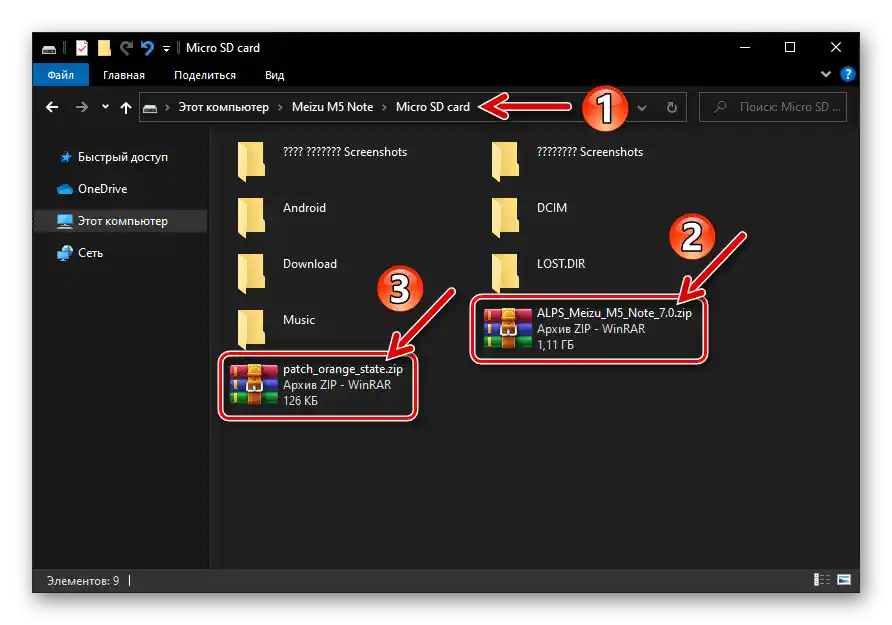This screenshot has width=892, height=625.
Task: Click the Быстрый доступ star icon
Action: click(65, 157)
